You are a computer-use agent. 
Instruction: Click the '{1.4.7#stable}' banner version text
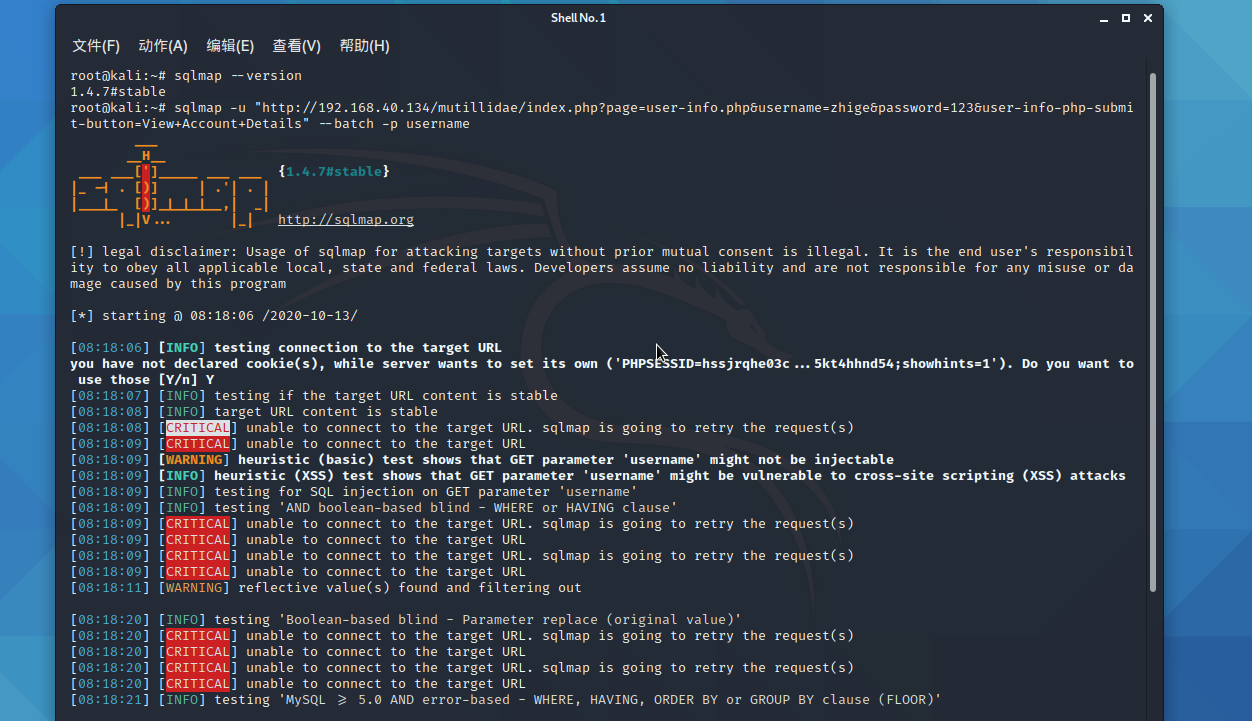click(x=334, y=172)
